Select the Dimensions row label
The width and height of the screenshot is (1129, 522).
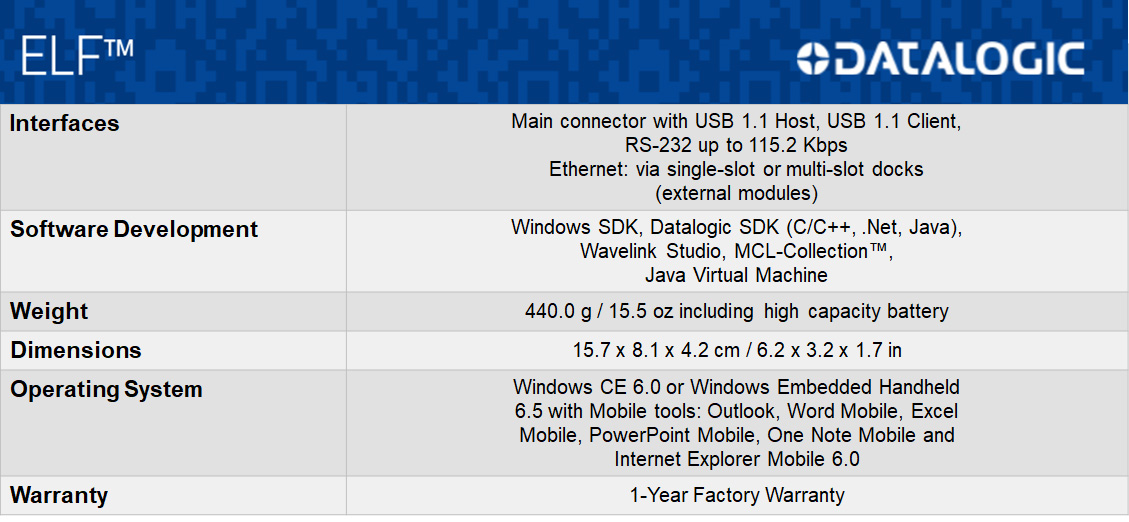click(x=76, y=350)
